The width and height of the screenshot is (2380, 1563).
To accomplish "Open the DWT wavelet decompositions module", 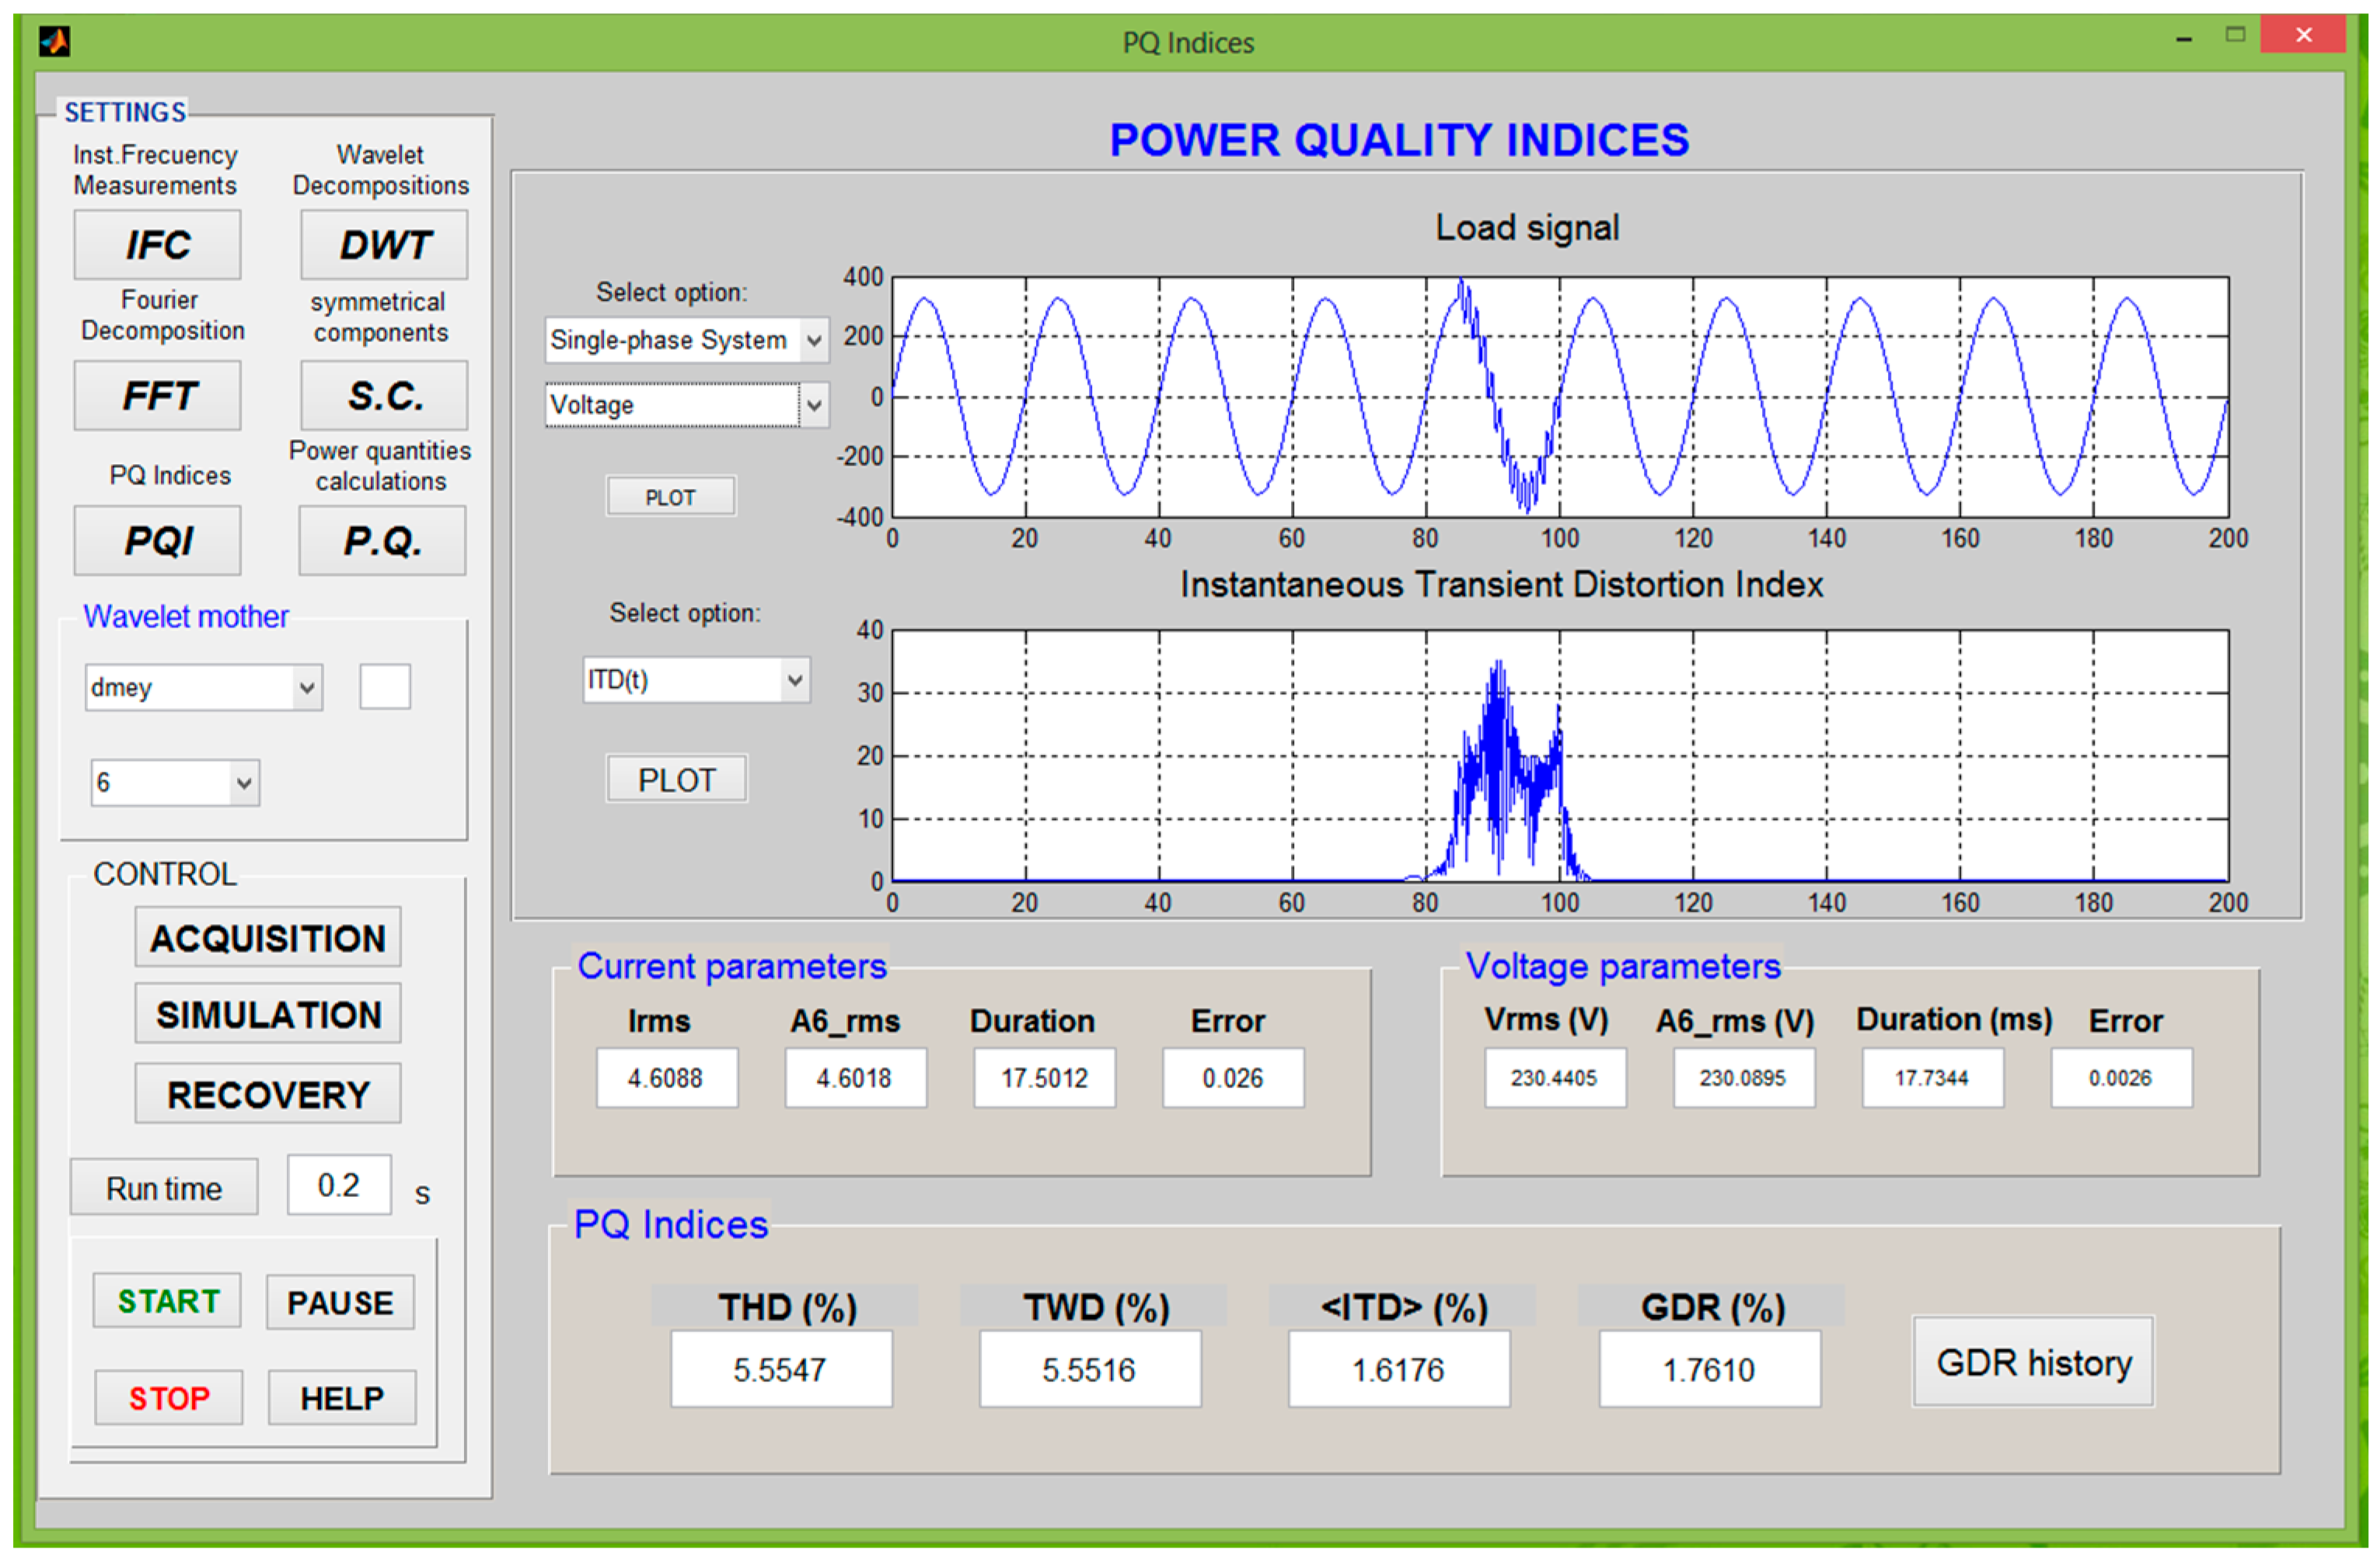I will [384, 245].
